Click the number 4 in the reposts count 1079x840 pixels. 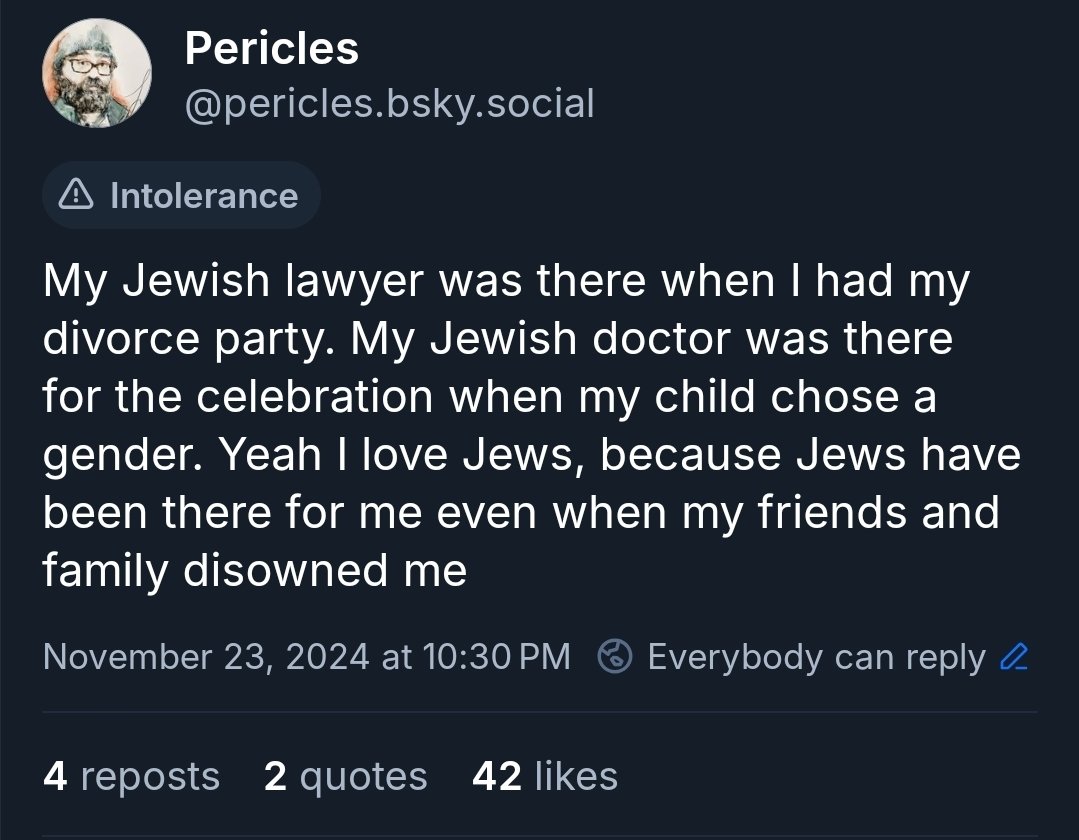55,776
